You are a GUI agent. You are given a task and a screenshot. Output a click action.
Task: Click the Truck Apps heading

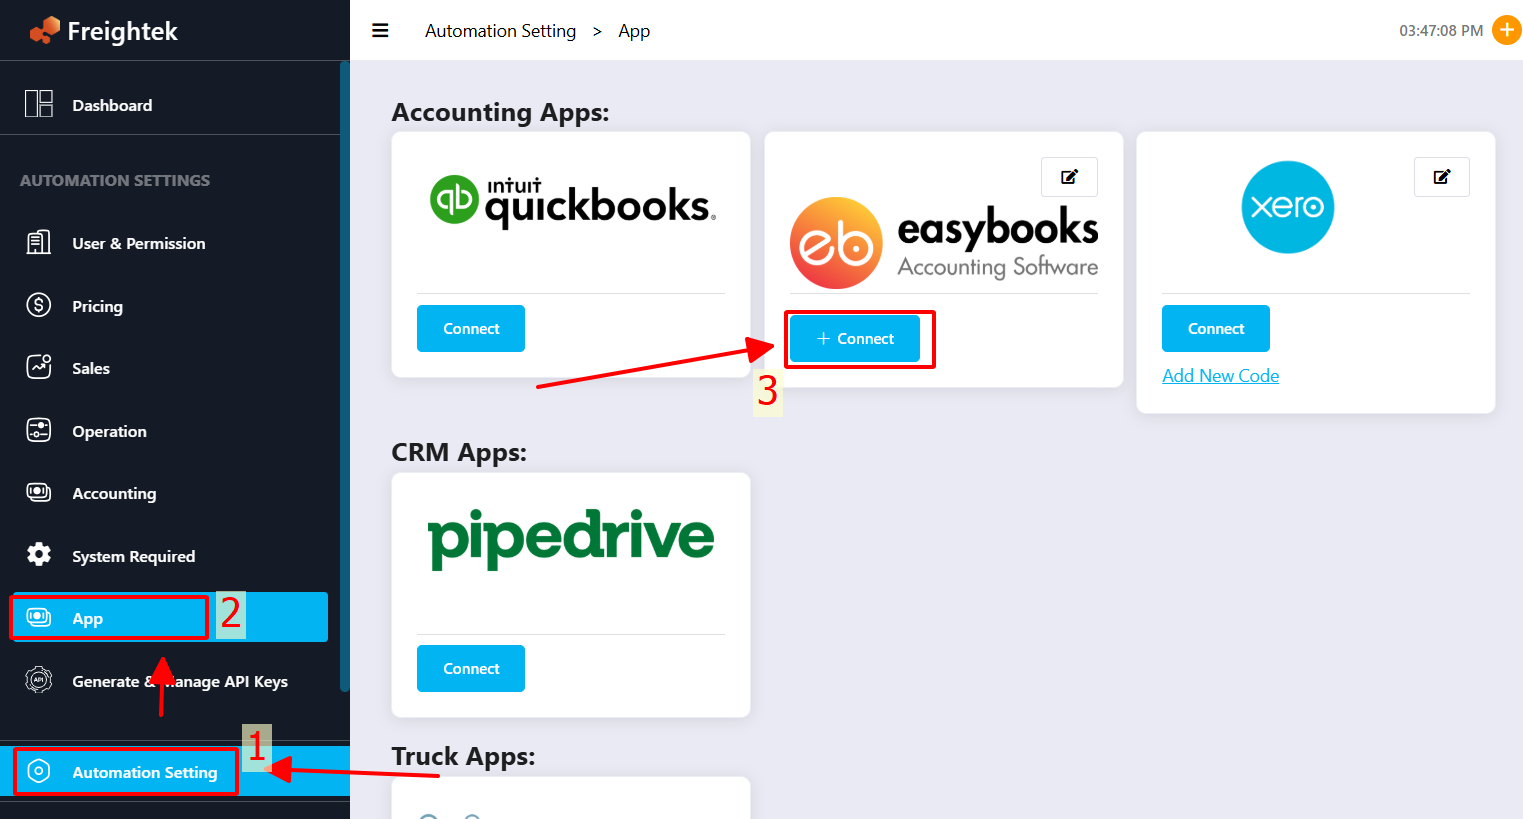pyautogui.click(x=463, y=756)
